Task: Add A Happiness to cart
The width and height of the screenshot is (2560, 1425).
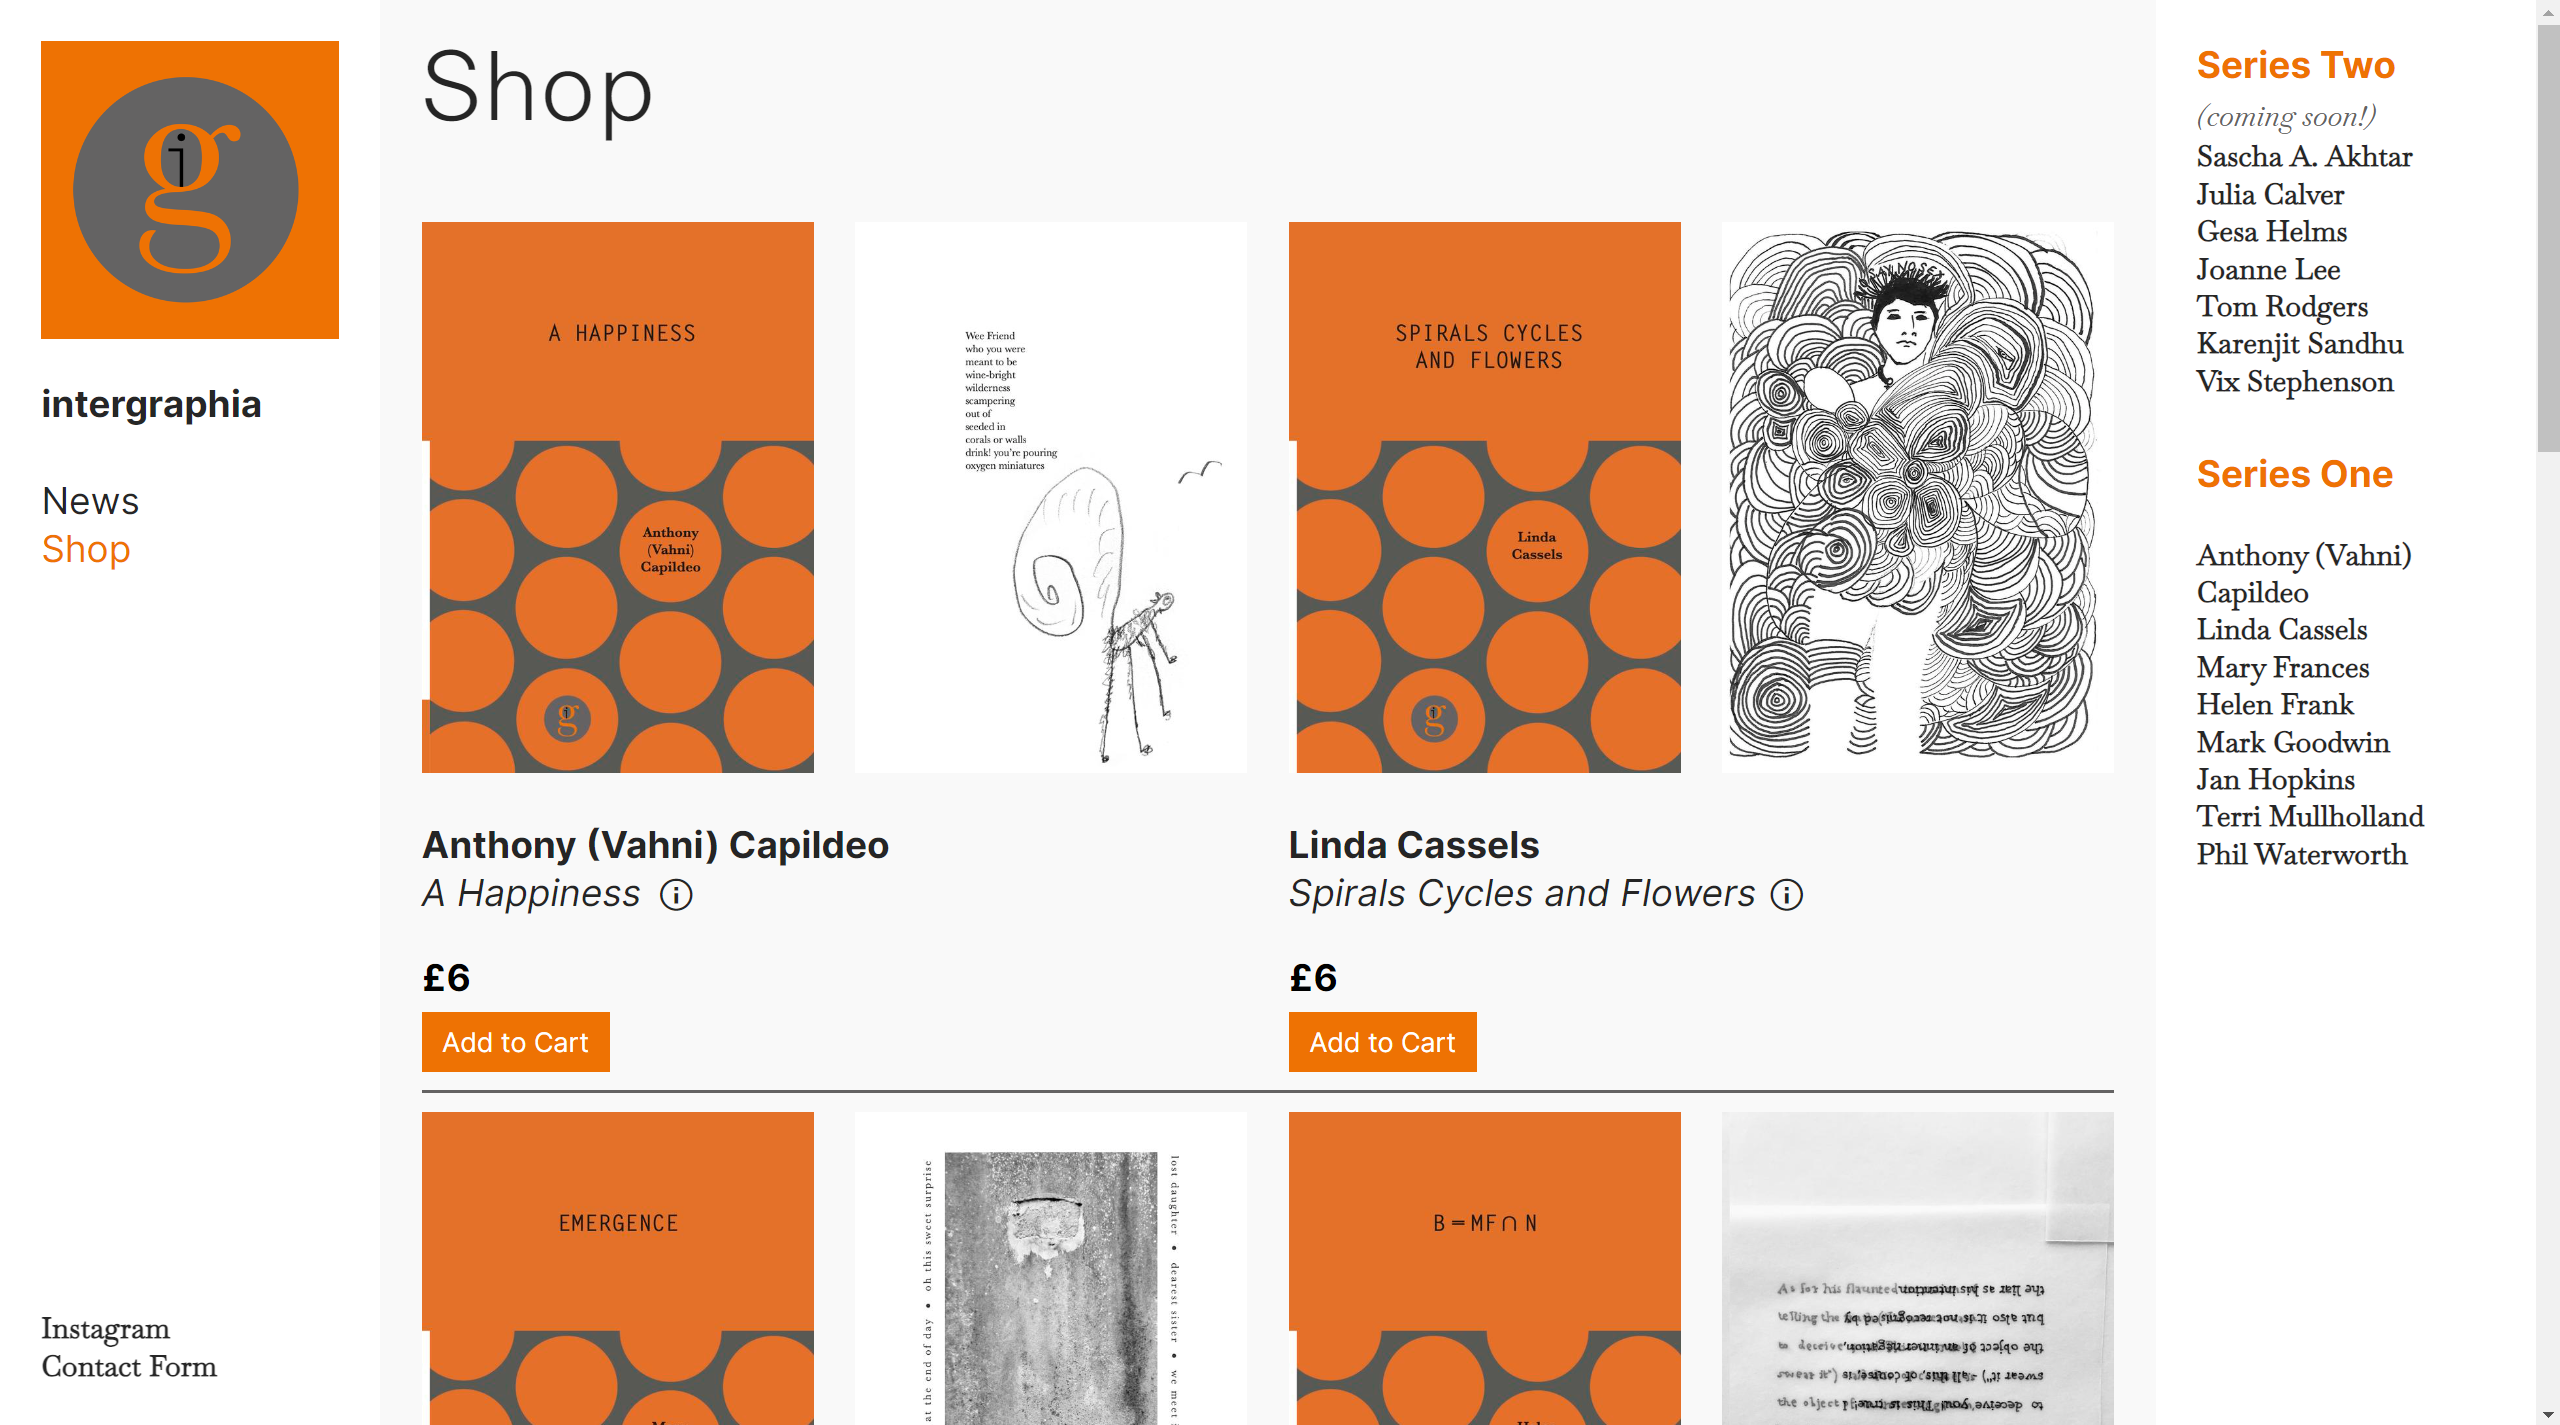Action: (516, 1042)
